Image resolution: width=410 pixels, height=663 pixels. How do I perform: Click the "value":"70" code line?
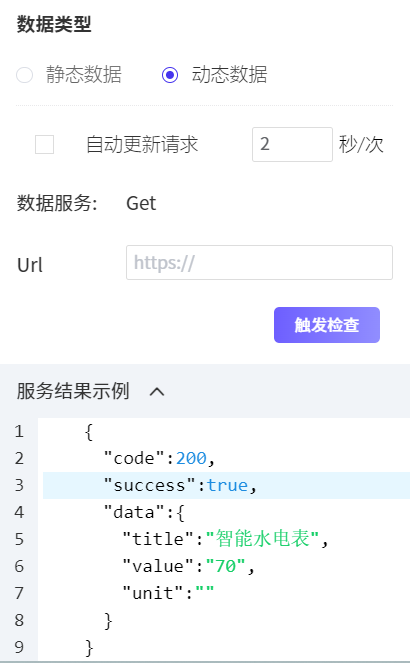coord(189,566)
